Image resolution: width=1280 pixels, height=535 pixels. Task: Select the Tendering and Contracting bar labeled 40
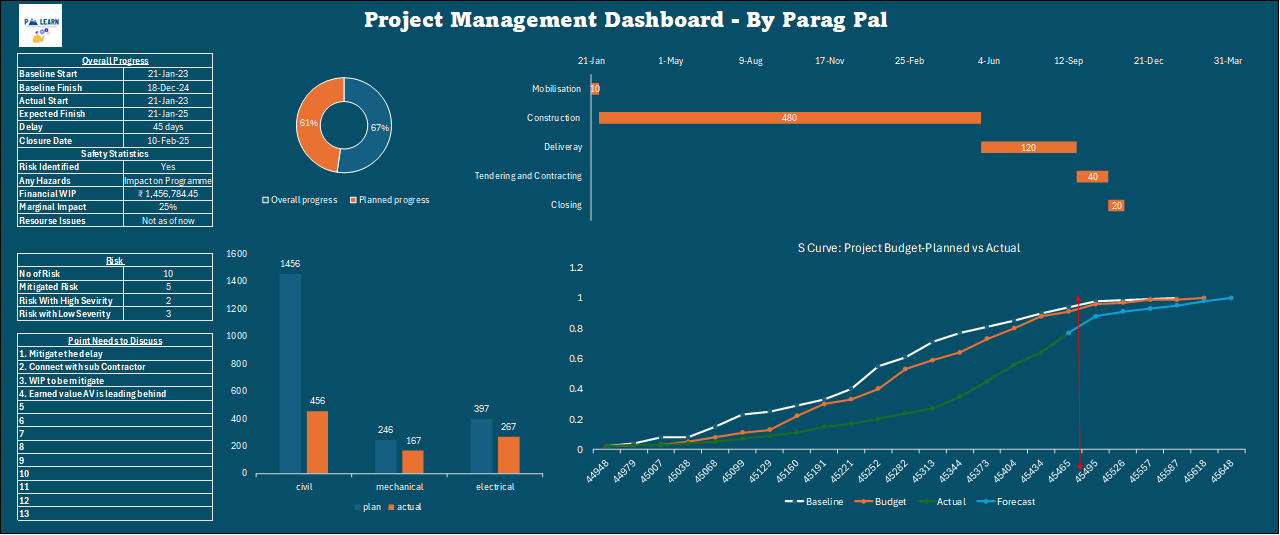pos(1092,177)
